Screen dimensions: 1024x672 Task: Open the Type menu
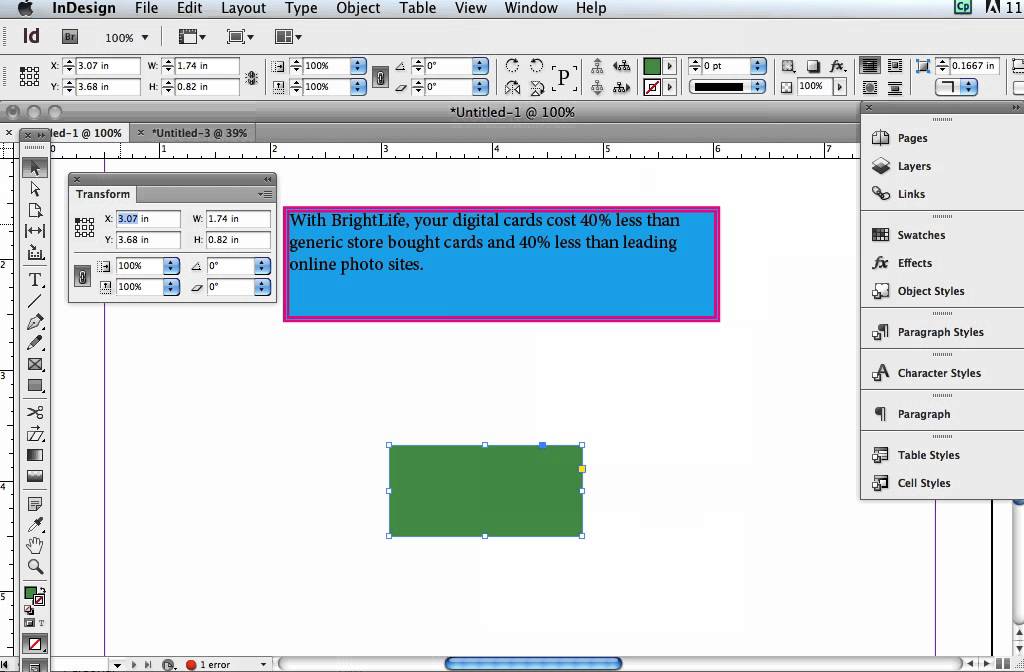[301, 8]
